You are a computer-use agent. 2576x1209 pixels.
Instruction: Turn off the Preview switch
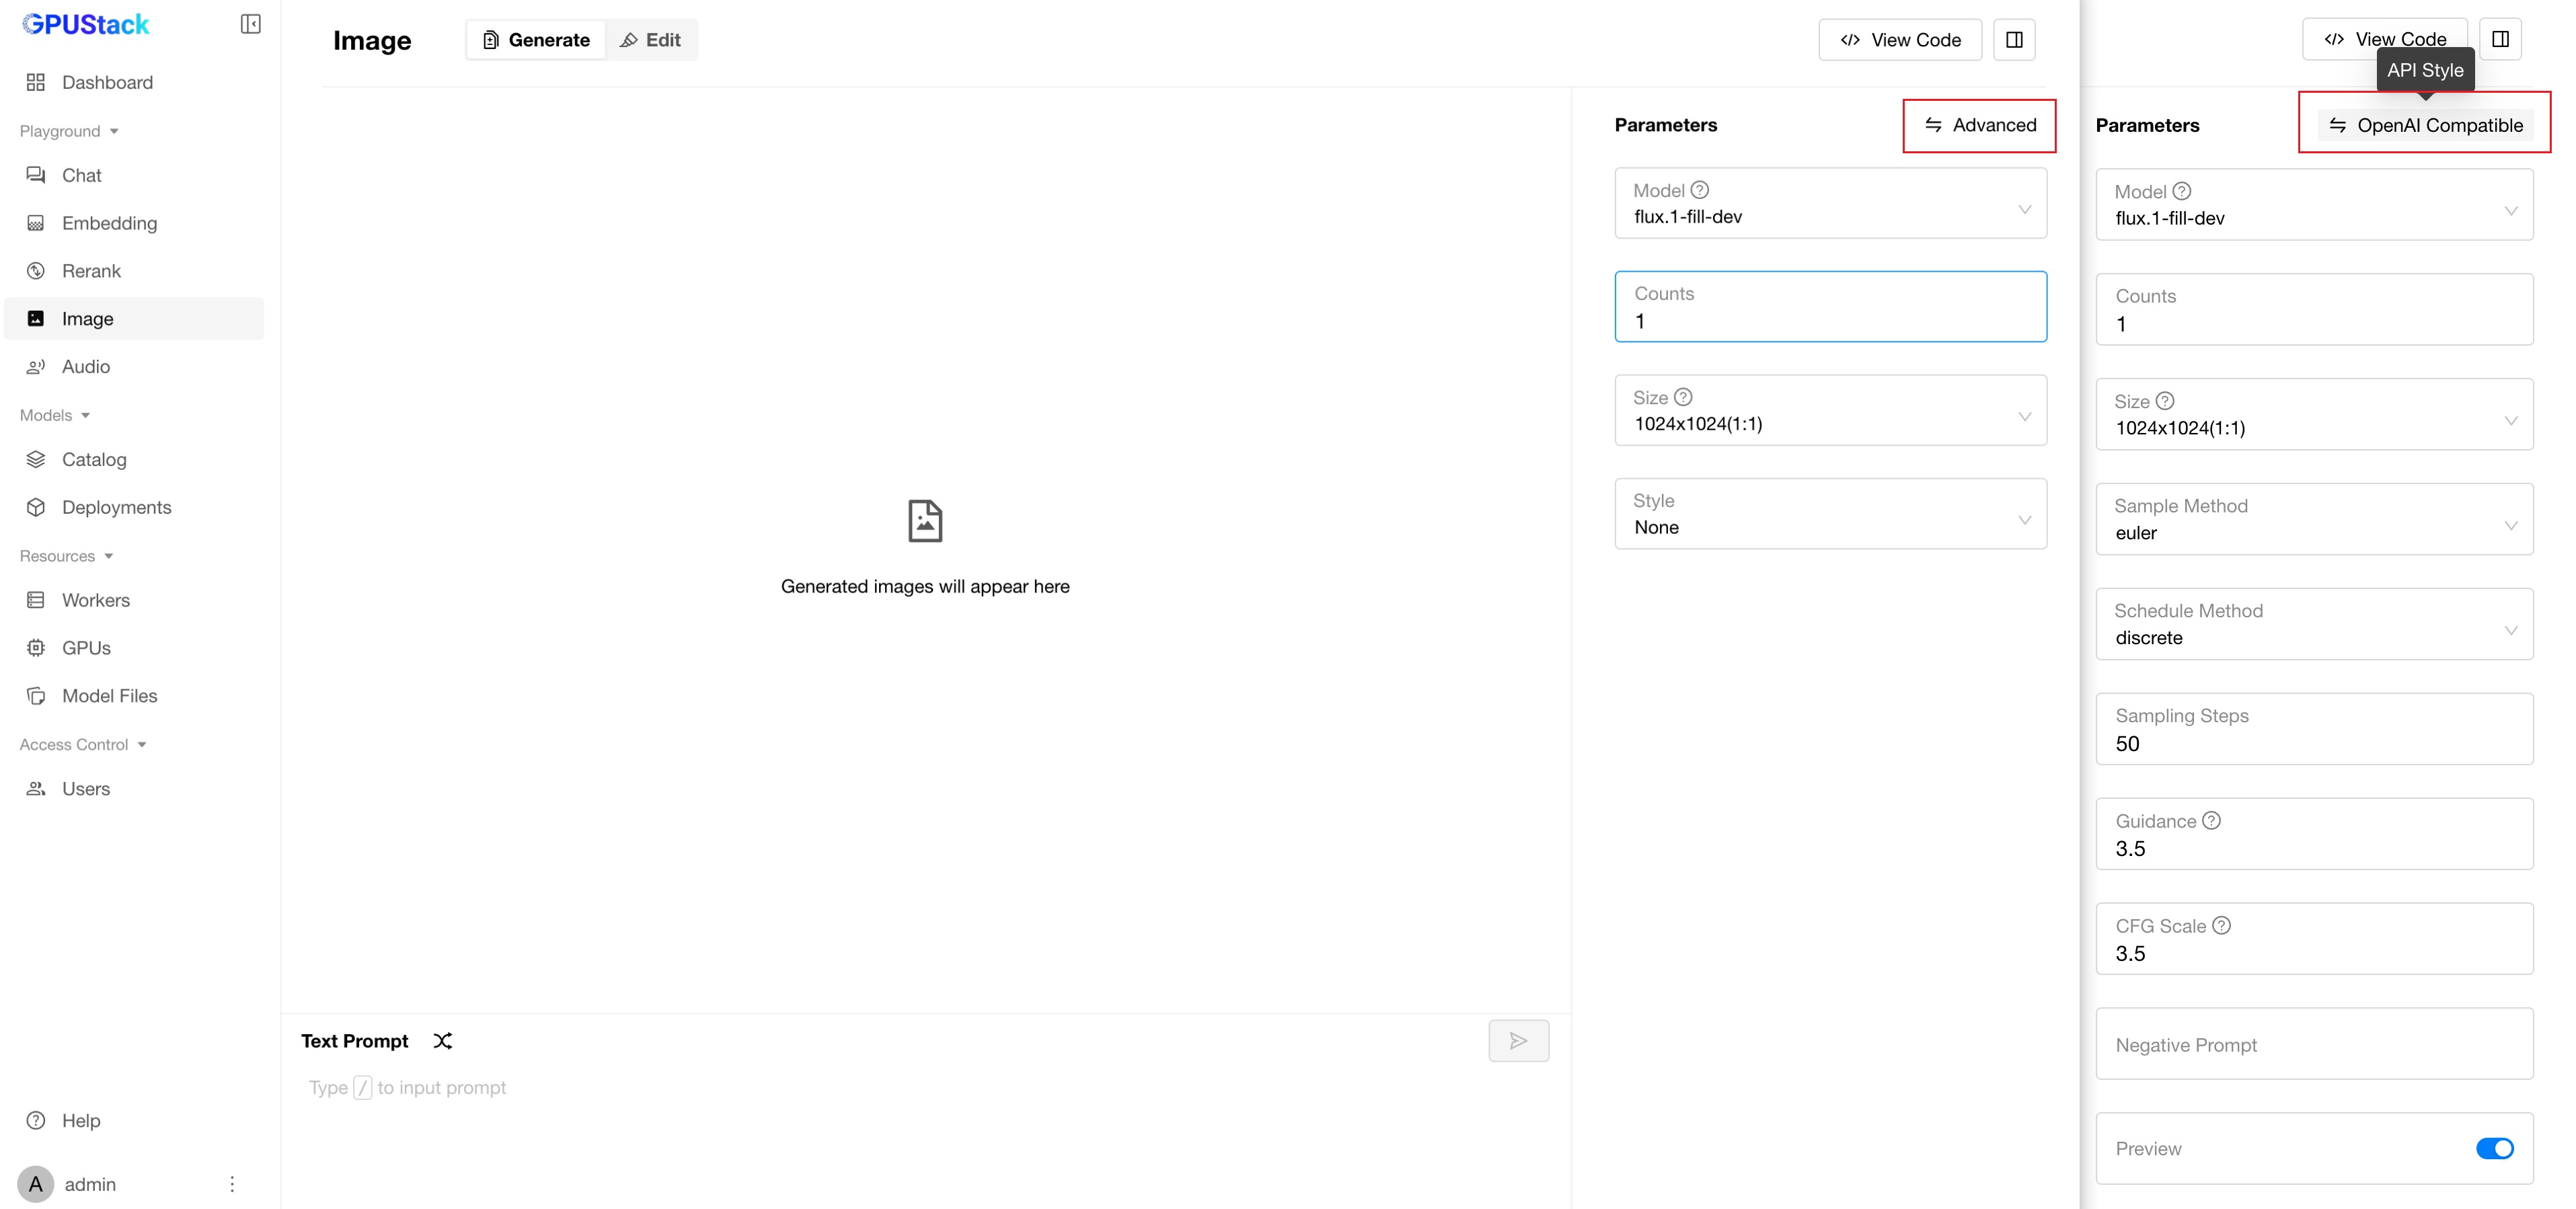(x=2494, y=1149)
